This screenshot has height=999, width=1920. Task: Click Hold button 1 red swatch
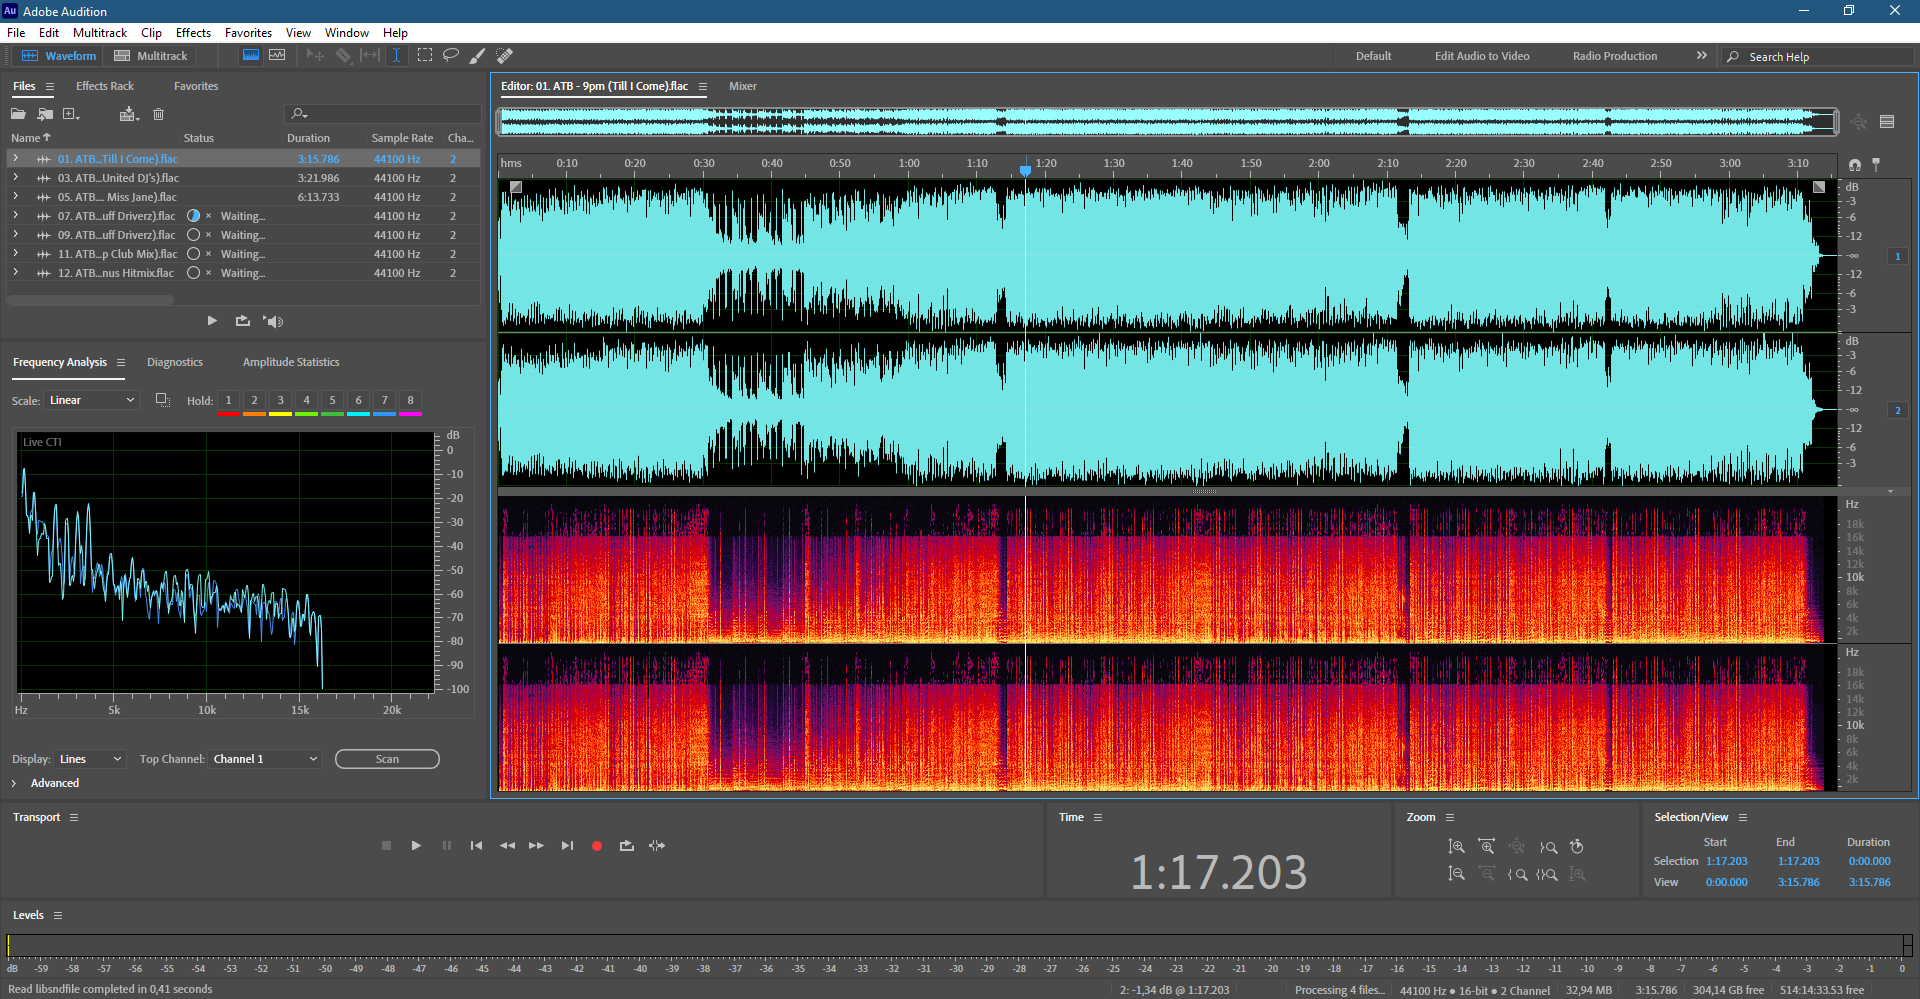[x=228, y=403]
